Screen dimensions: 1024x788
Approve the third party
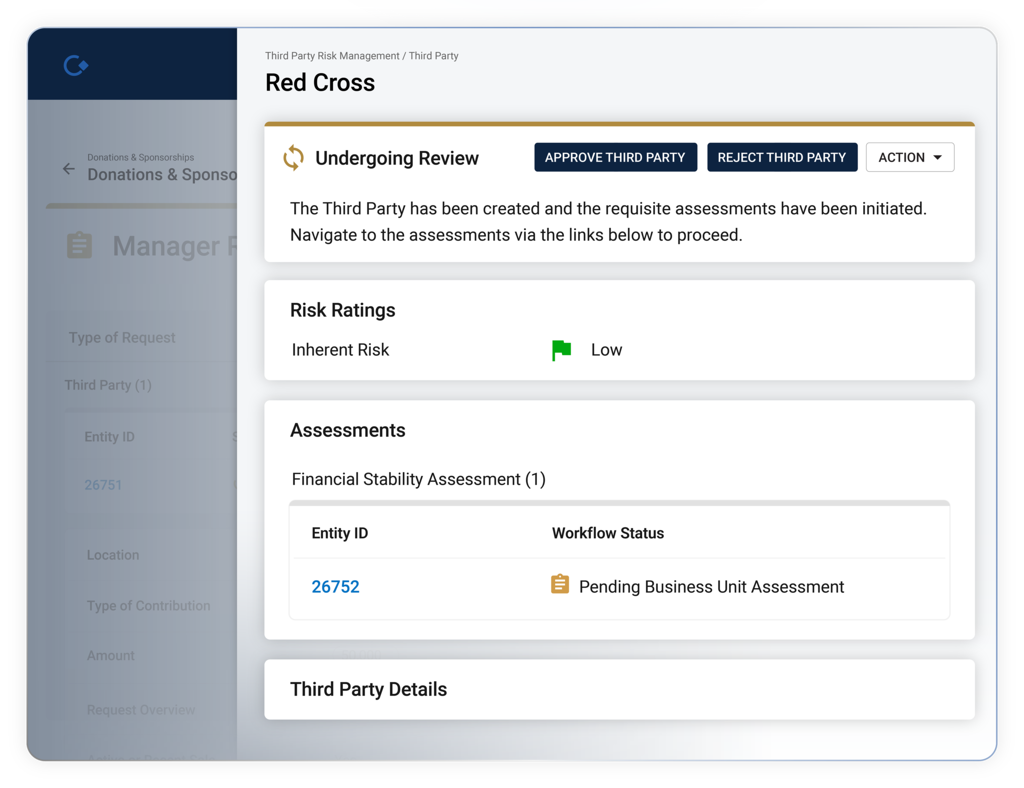(615, 157)
